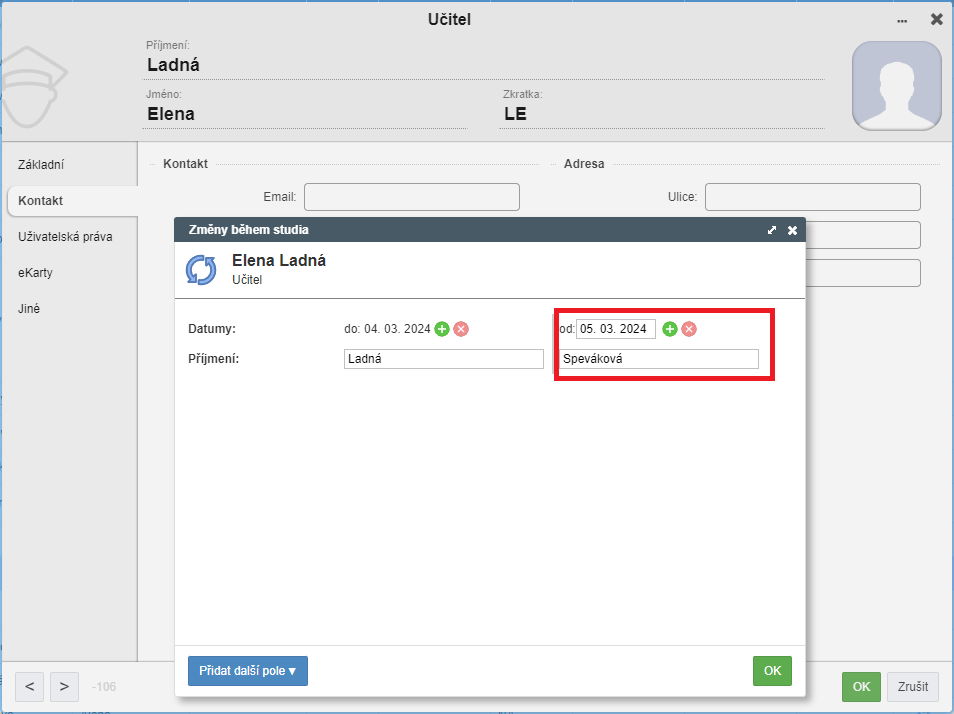Click the Příjmení field containing Speváková
This screenshot has width=954, height=714.
[659, 359]
